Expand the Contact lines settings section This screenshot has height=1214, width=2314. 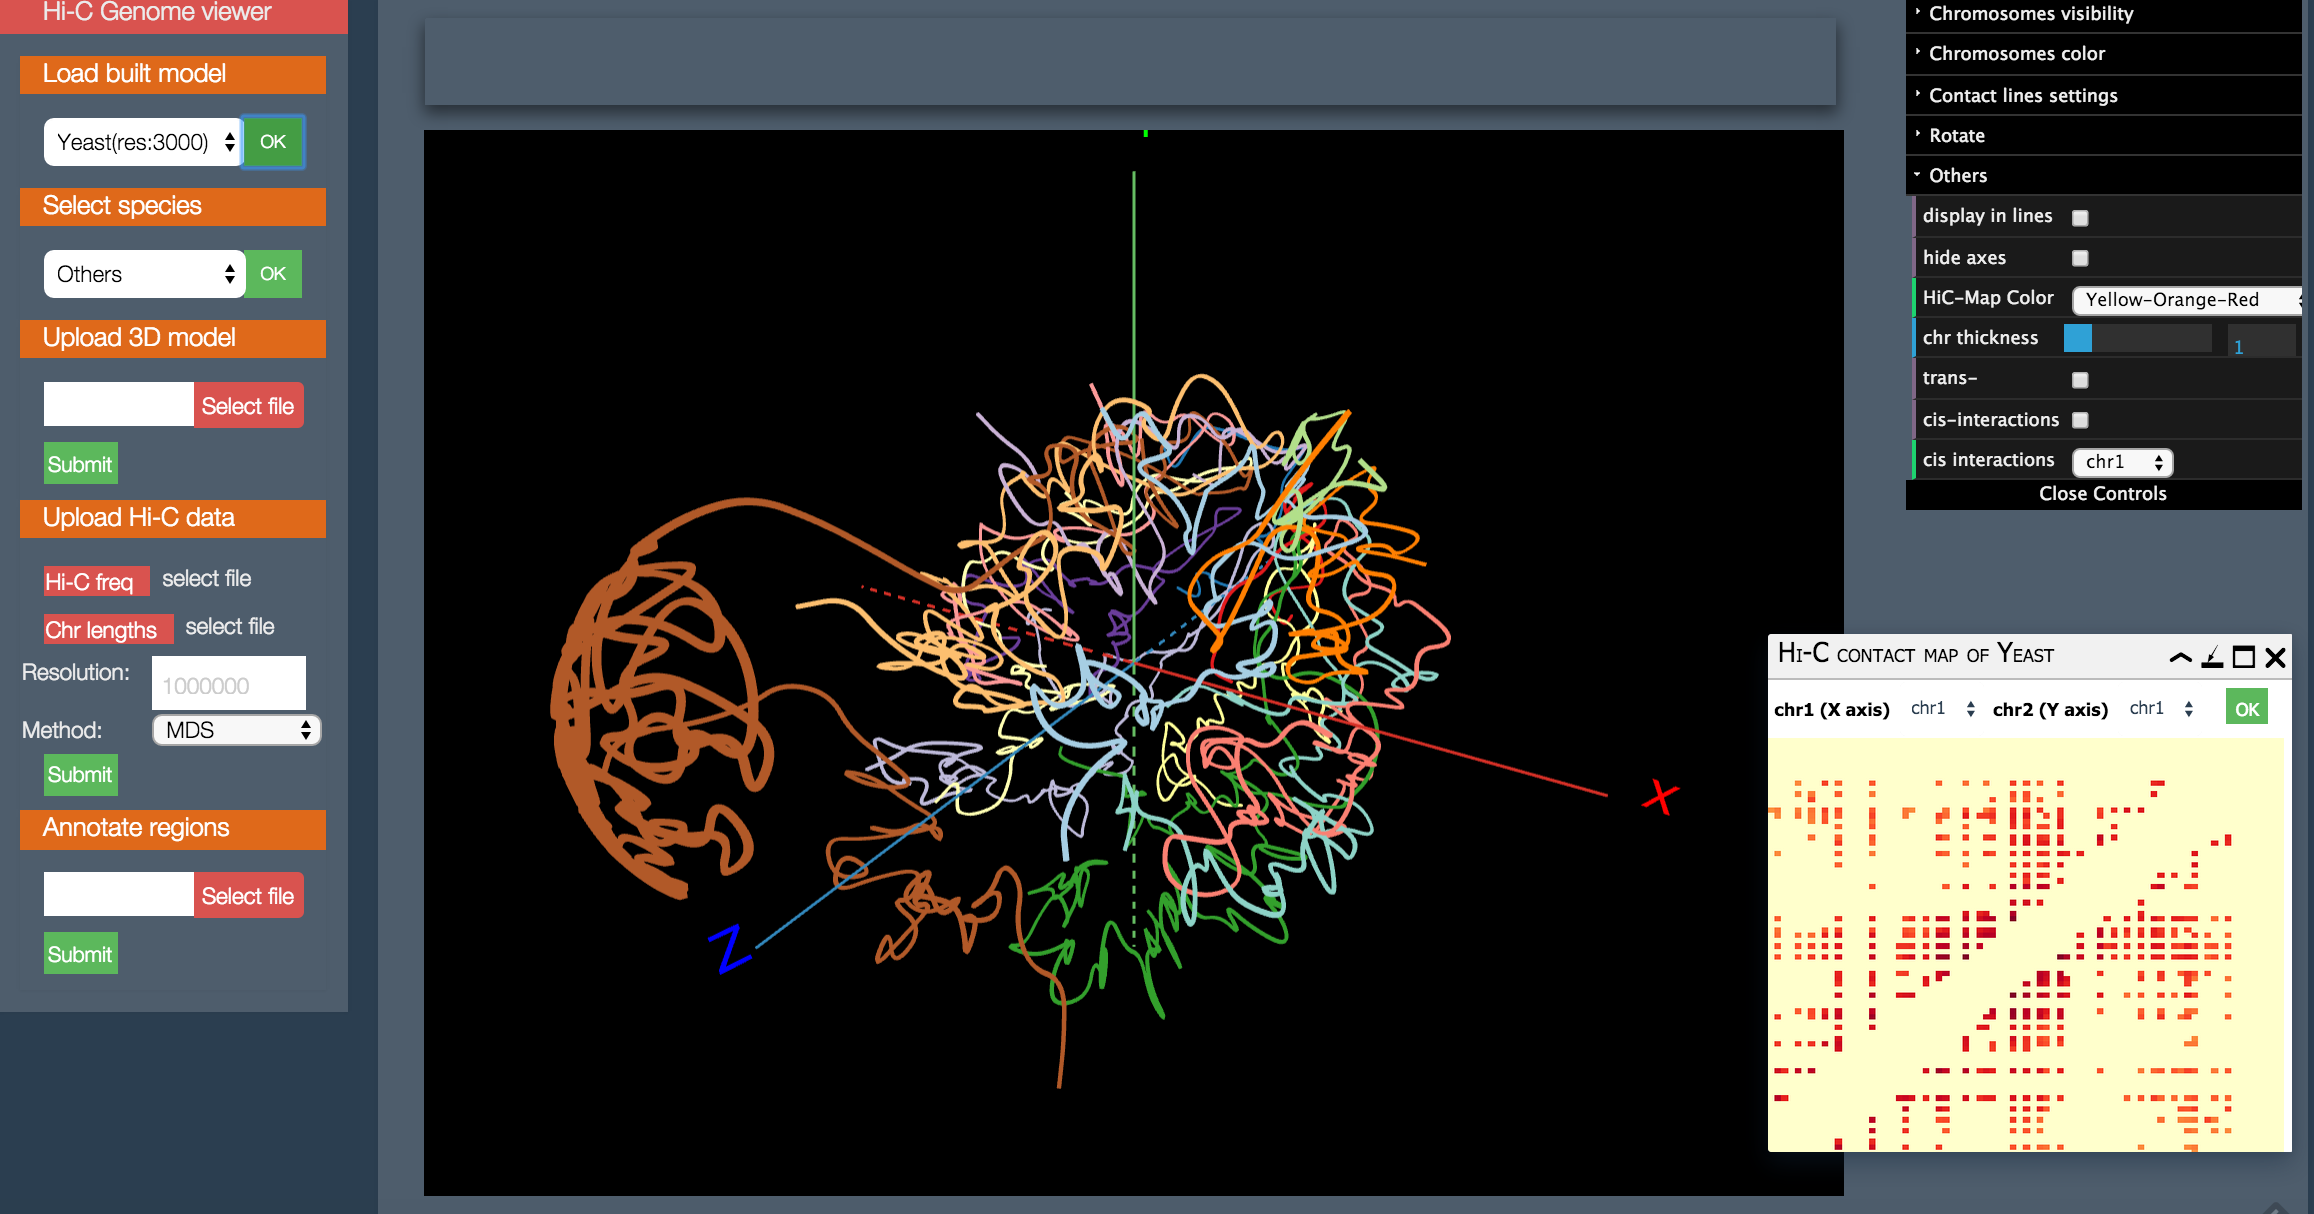tap(2022, 96)
